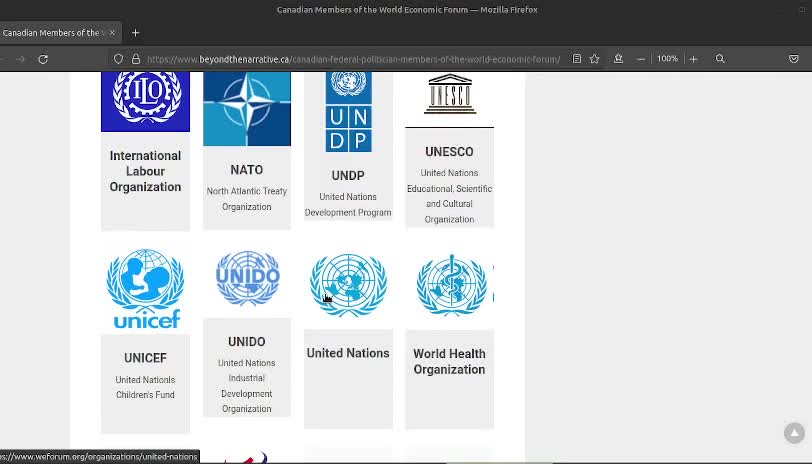The image size is (812, 464).
Task: Click United Nations Children's Fund text
Action: click(146, 387)
